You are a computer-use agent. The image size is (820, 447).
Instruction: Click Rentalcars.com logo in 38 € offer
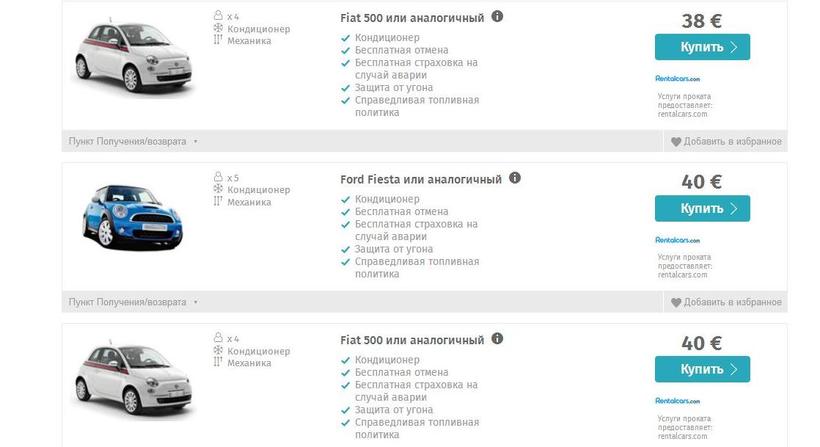pos(678,78)
